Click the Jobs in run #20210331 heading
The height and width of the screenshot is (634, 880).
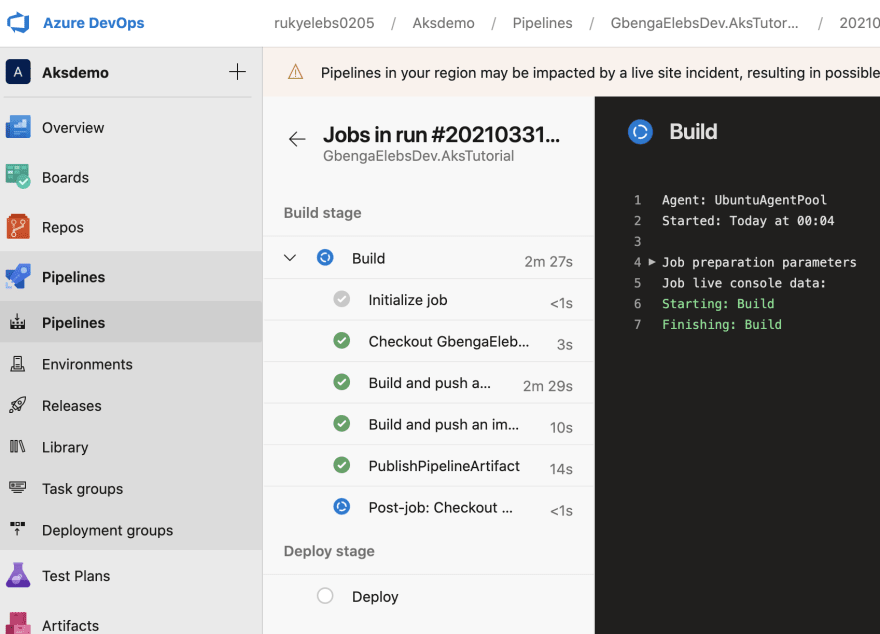coord(441,135)
